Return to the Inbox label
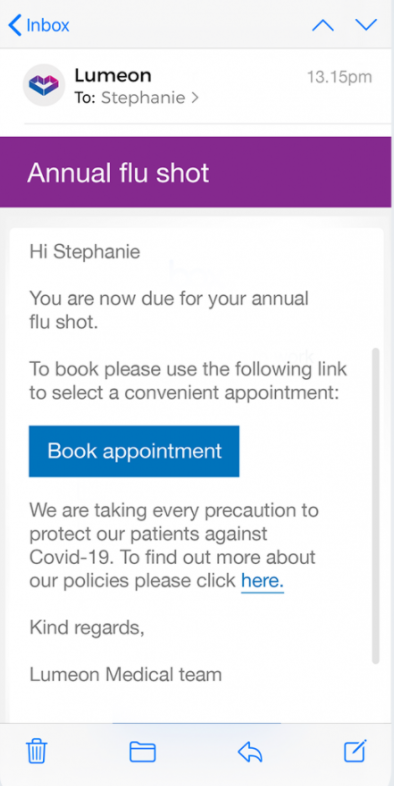The height and width of the screenshot is (786, 394). click(48, 25)
